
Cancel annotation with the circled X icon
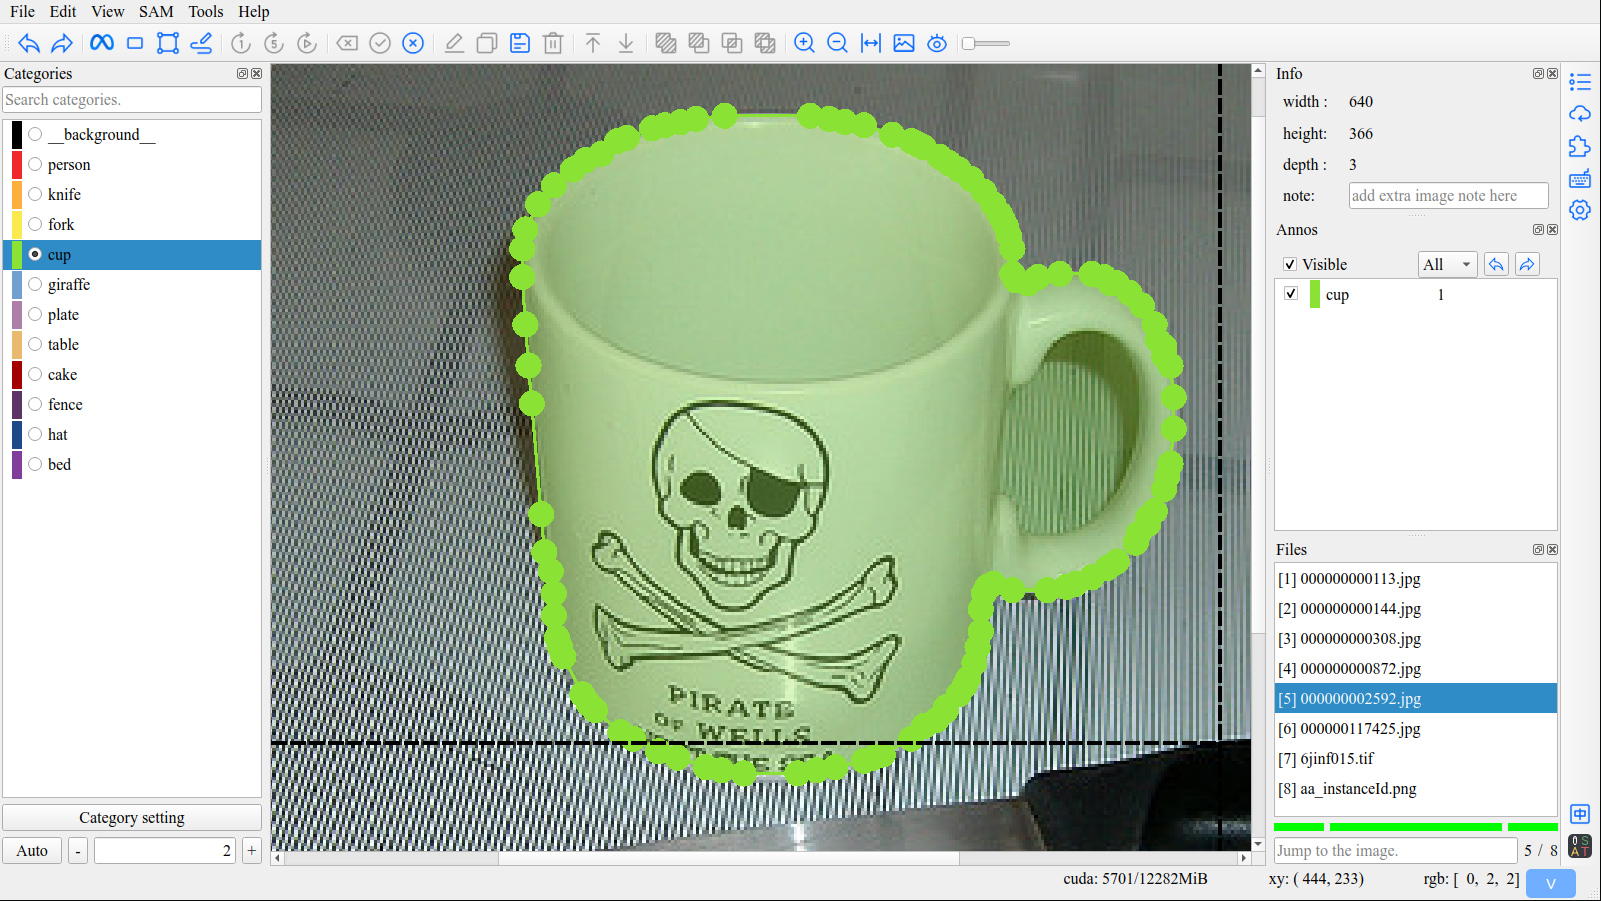coord(413,43)
